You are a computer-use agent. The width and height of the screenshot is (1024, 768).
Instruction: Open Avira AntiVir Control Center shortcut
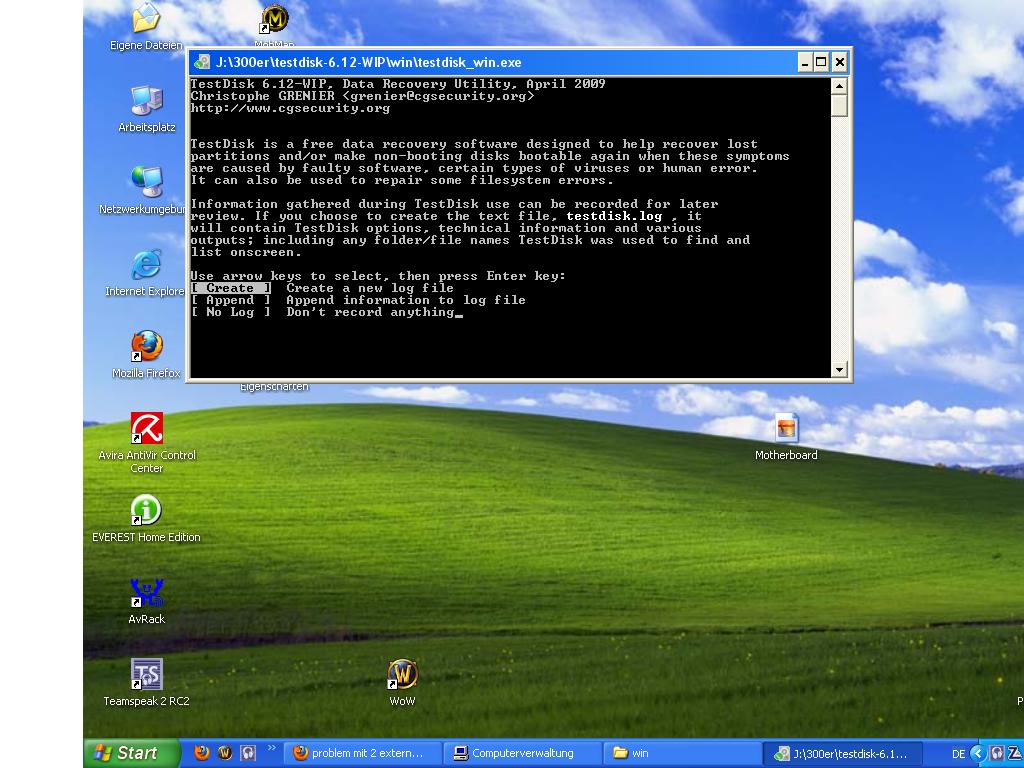coord(146,442)
